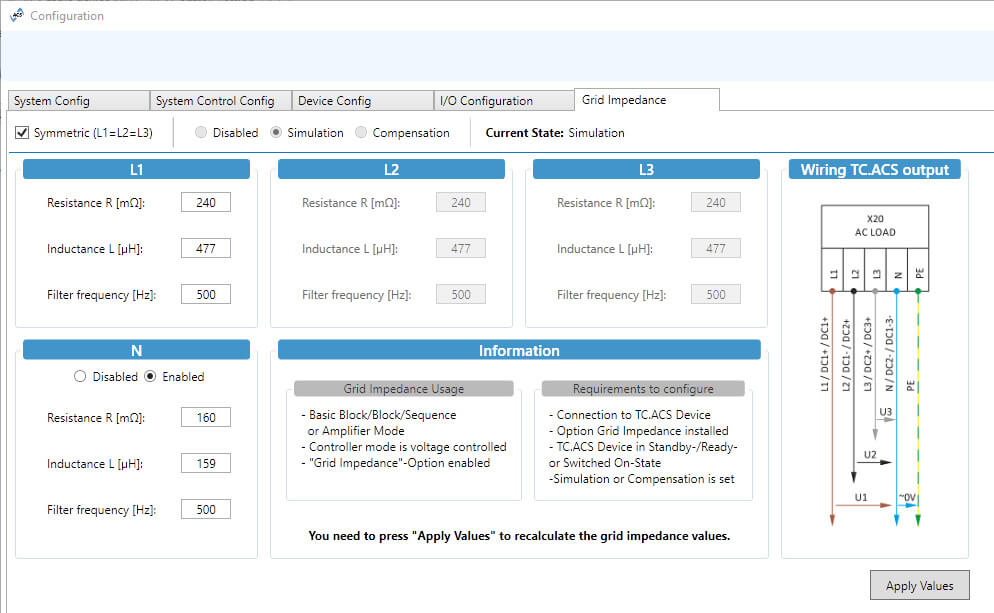Click the L1 Resistance R input field
Image resolution: width=994 pixels, height=613 pixels.
(x=206, y=203)
